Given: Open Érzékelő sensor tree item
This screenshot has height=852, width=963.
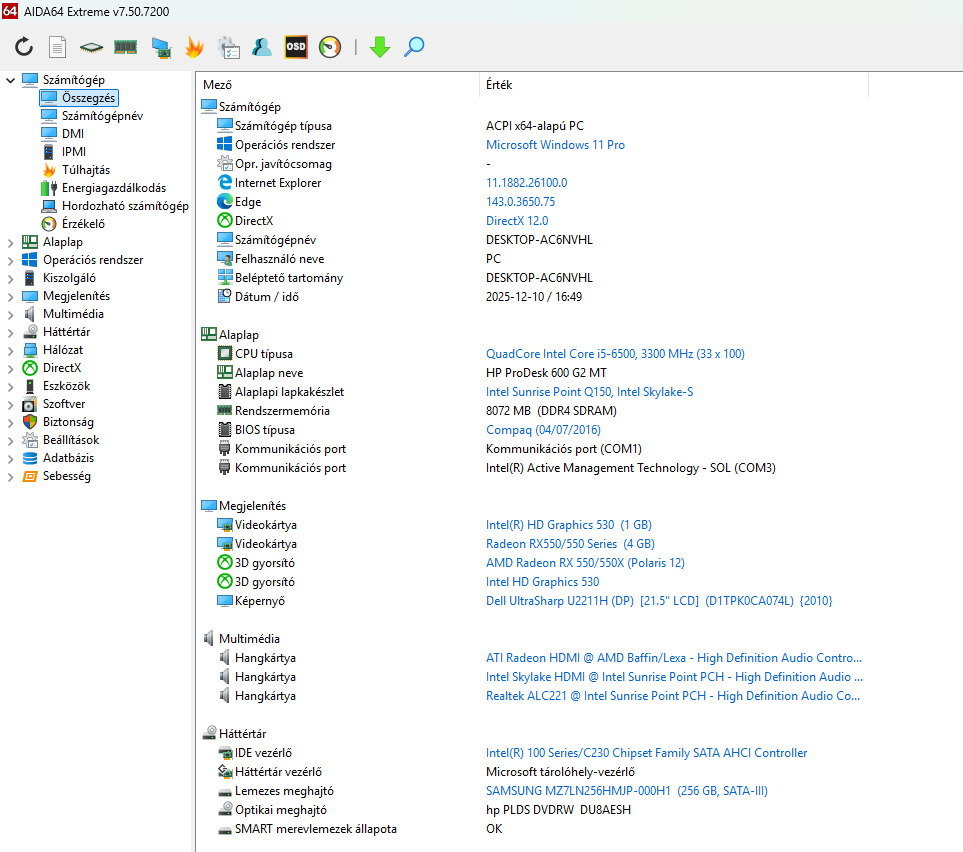Looking at the screenshot, I should coord(83,224).
